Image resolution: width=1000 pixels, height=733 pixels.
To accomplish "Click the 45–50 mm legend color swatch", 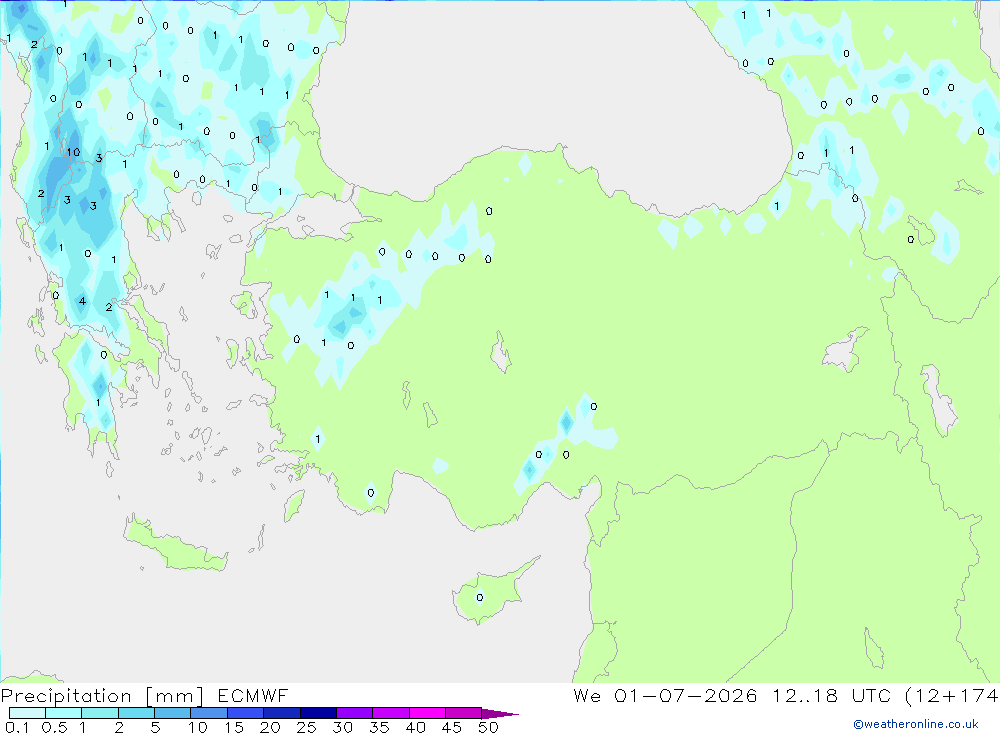I will point(464,713).
